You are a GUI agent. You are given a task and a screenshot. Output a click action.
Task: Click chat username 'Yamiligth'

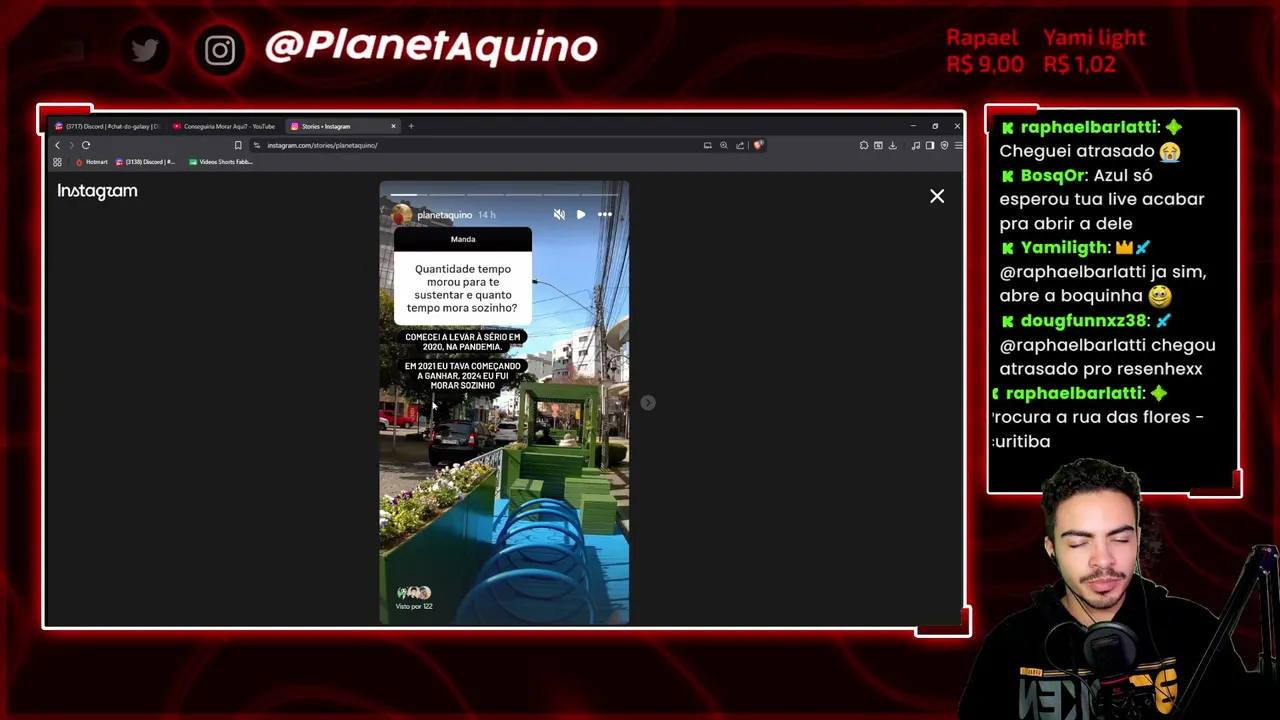[x=1064, y=248]
